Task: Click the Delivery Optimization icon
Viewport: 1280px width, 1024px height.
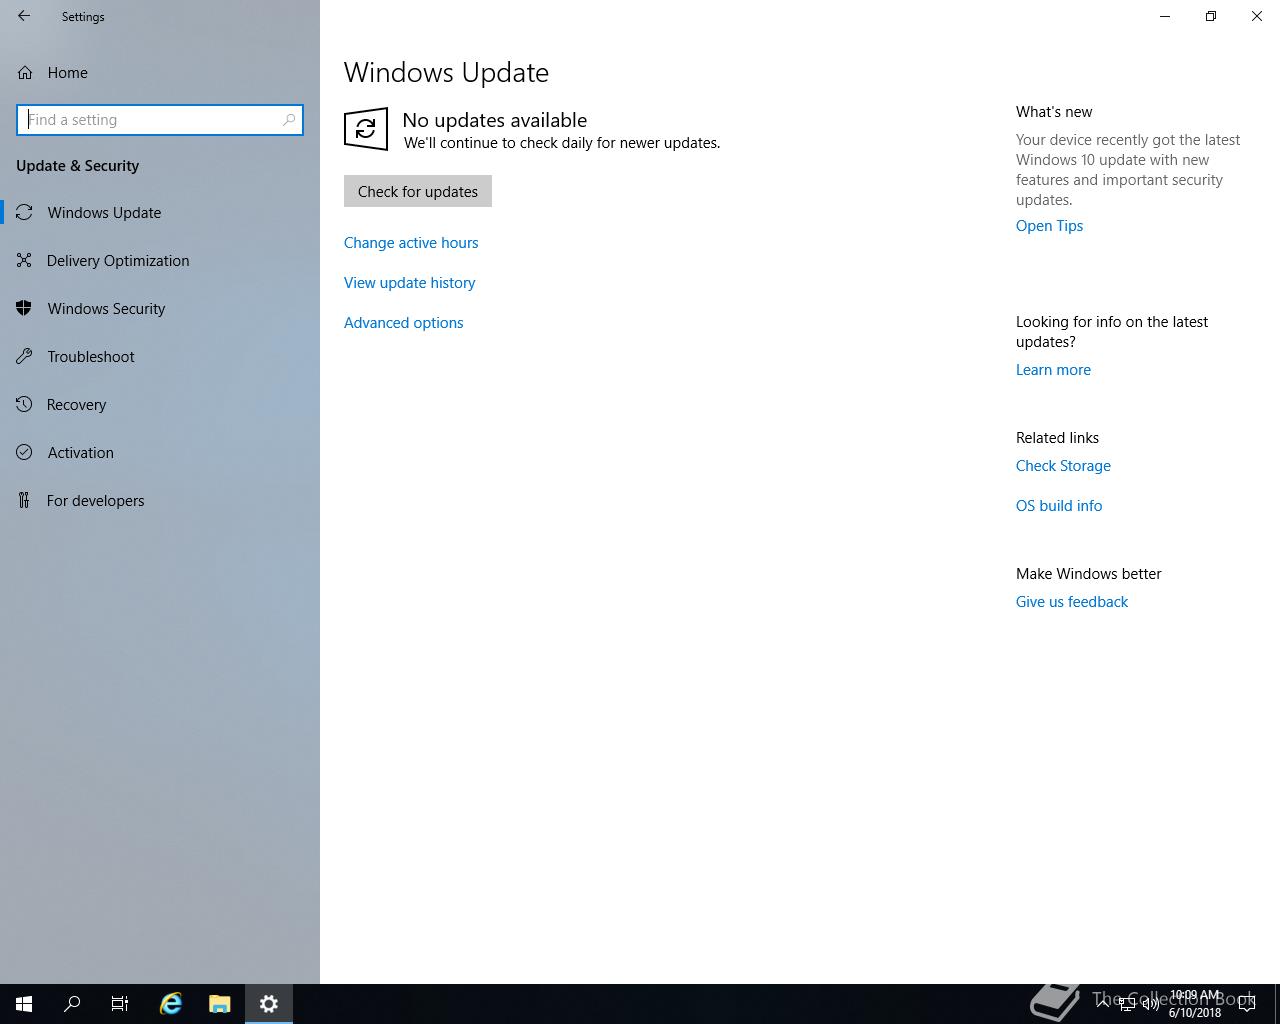Action: (24, 260)
